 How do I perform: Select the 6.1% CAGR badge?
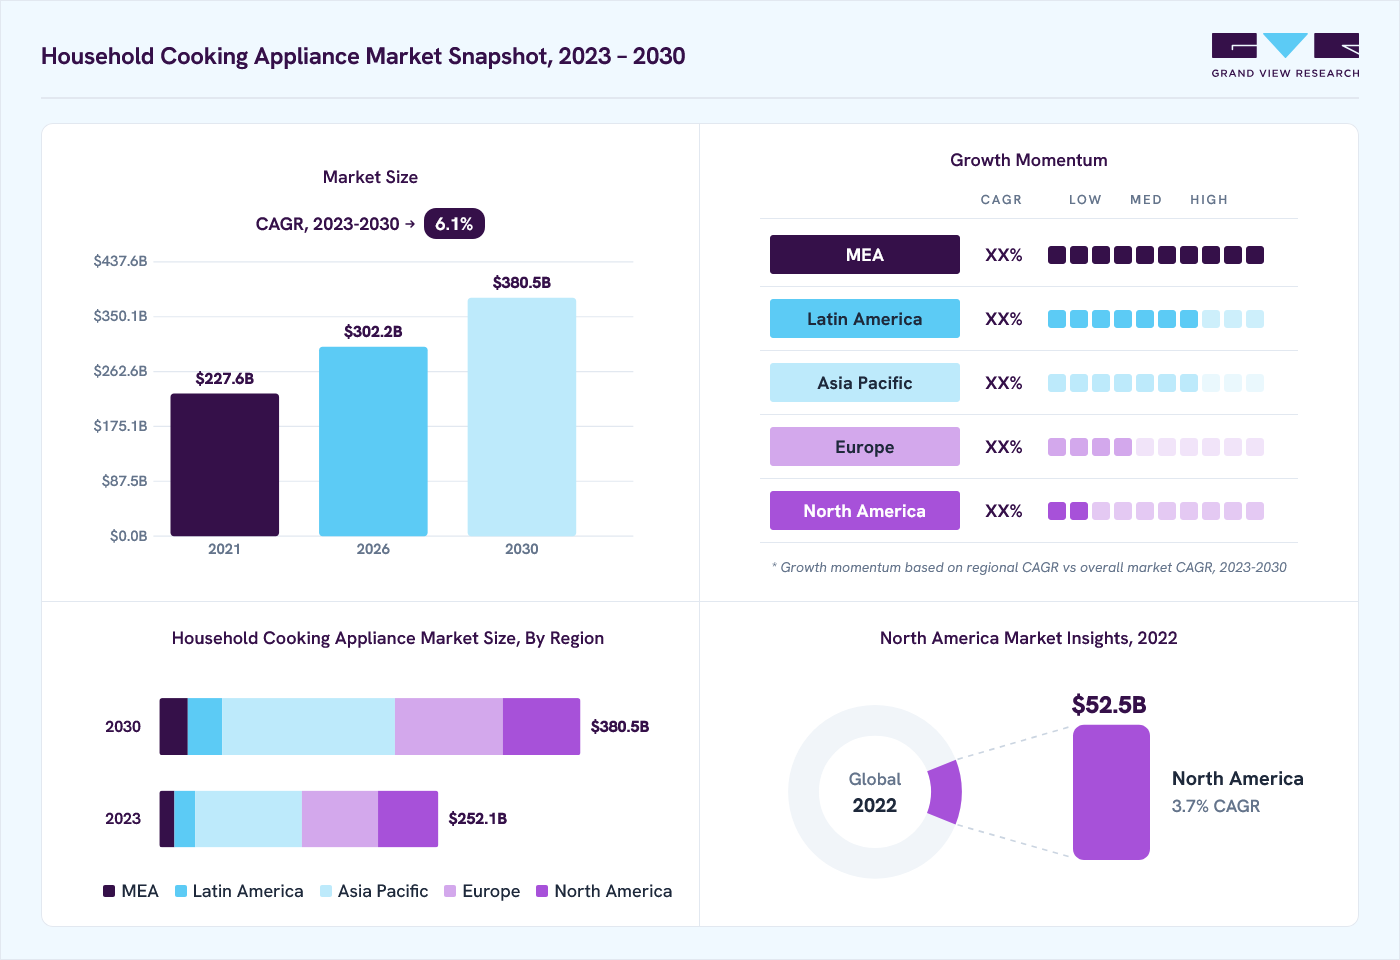(454, 224)
